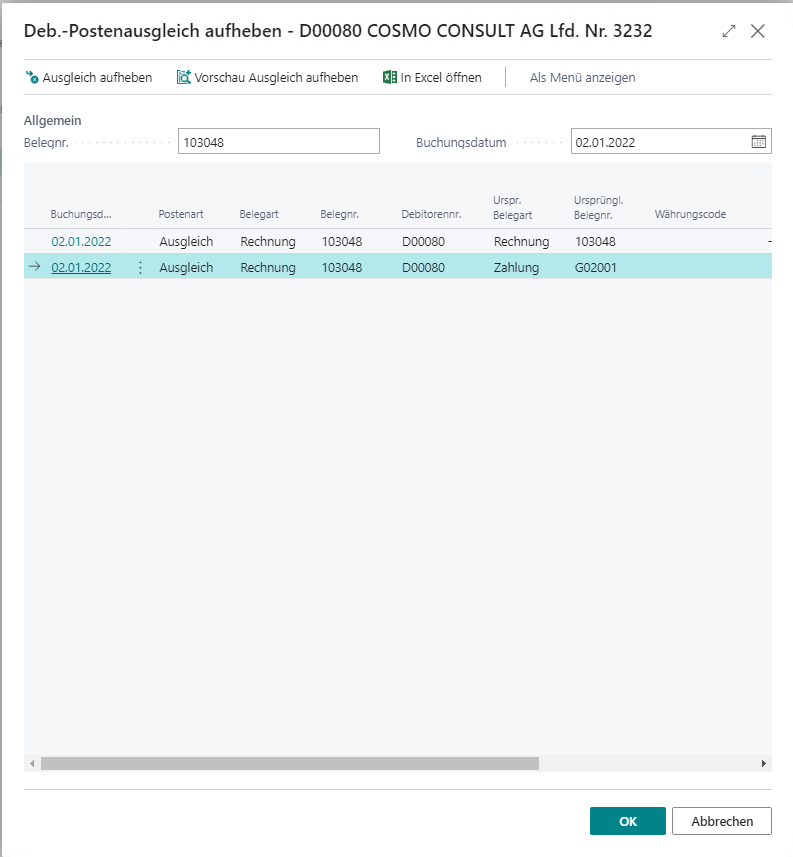793x857 pixels.
Task: Click the row selector arrow on second row
Action: click(x=35, y=267)
